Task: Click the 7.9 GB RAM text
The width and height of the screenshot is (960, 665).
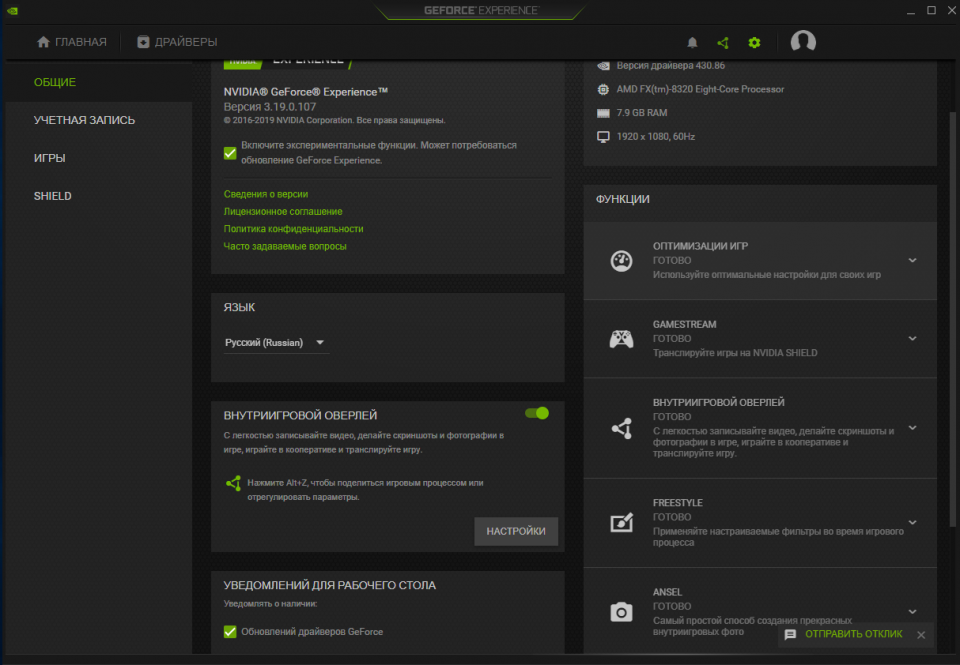Action: click(642, 113)
